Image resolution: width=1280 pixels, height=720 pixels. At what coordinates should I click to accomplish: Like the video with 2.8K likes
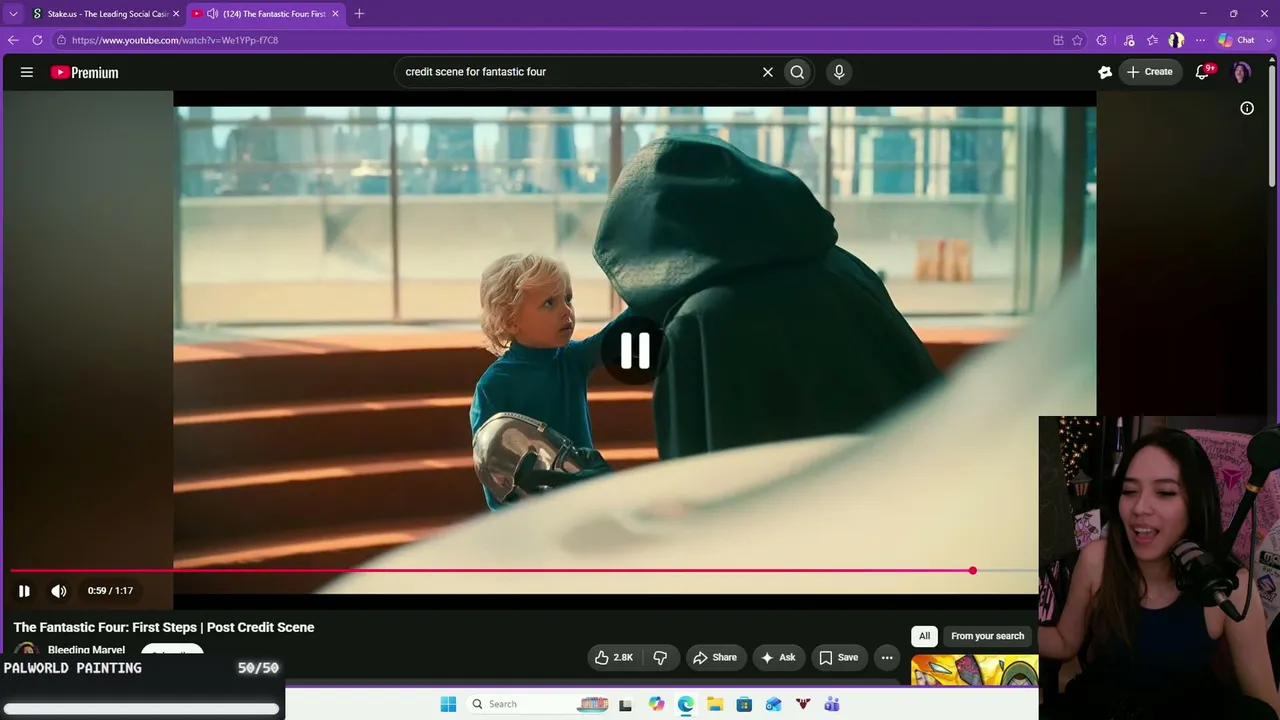coord(614,657)
